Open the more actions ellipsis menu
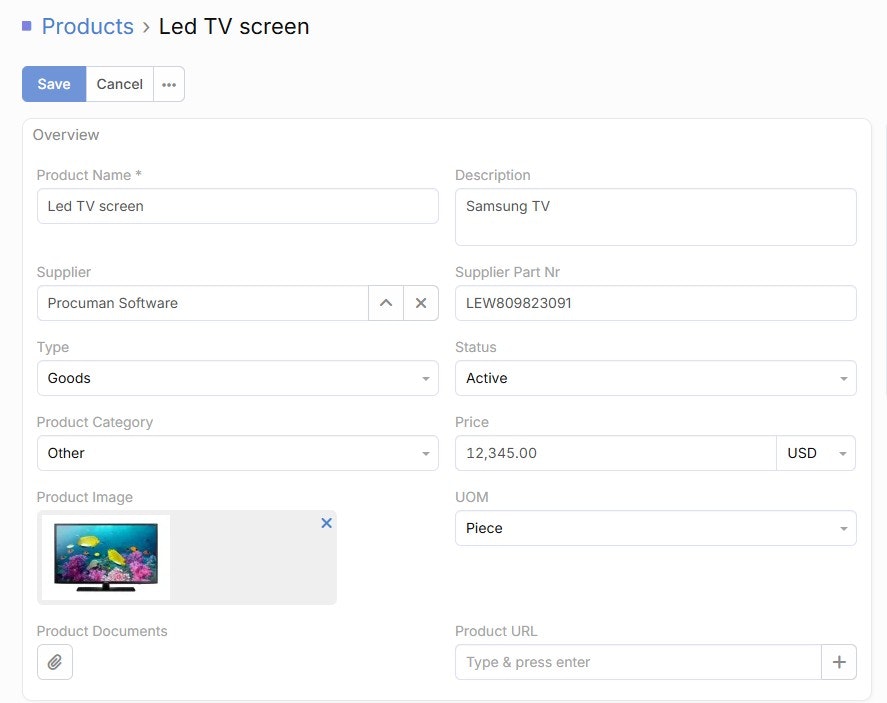This screenshot has height=703, width=887. (168, 84)
